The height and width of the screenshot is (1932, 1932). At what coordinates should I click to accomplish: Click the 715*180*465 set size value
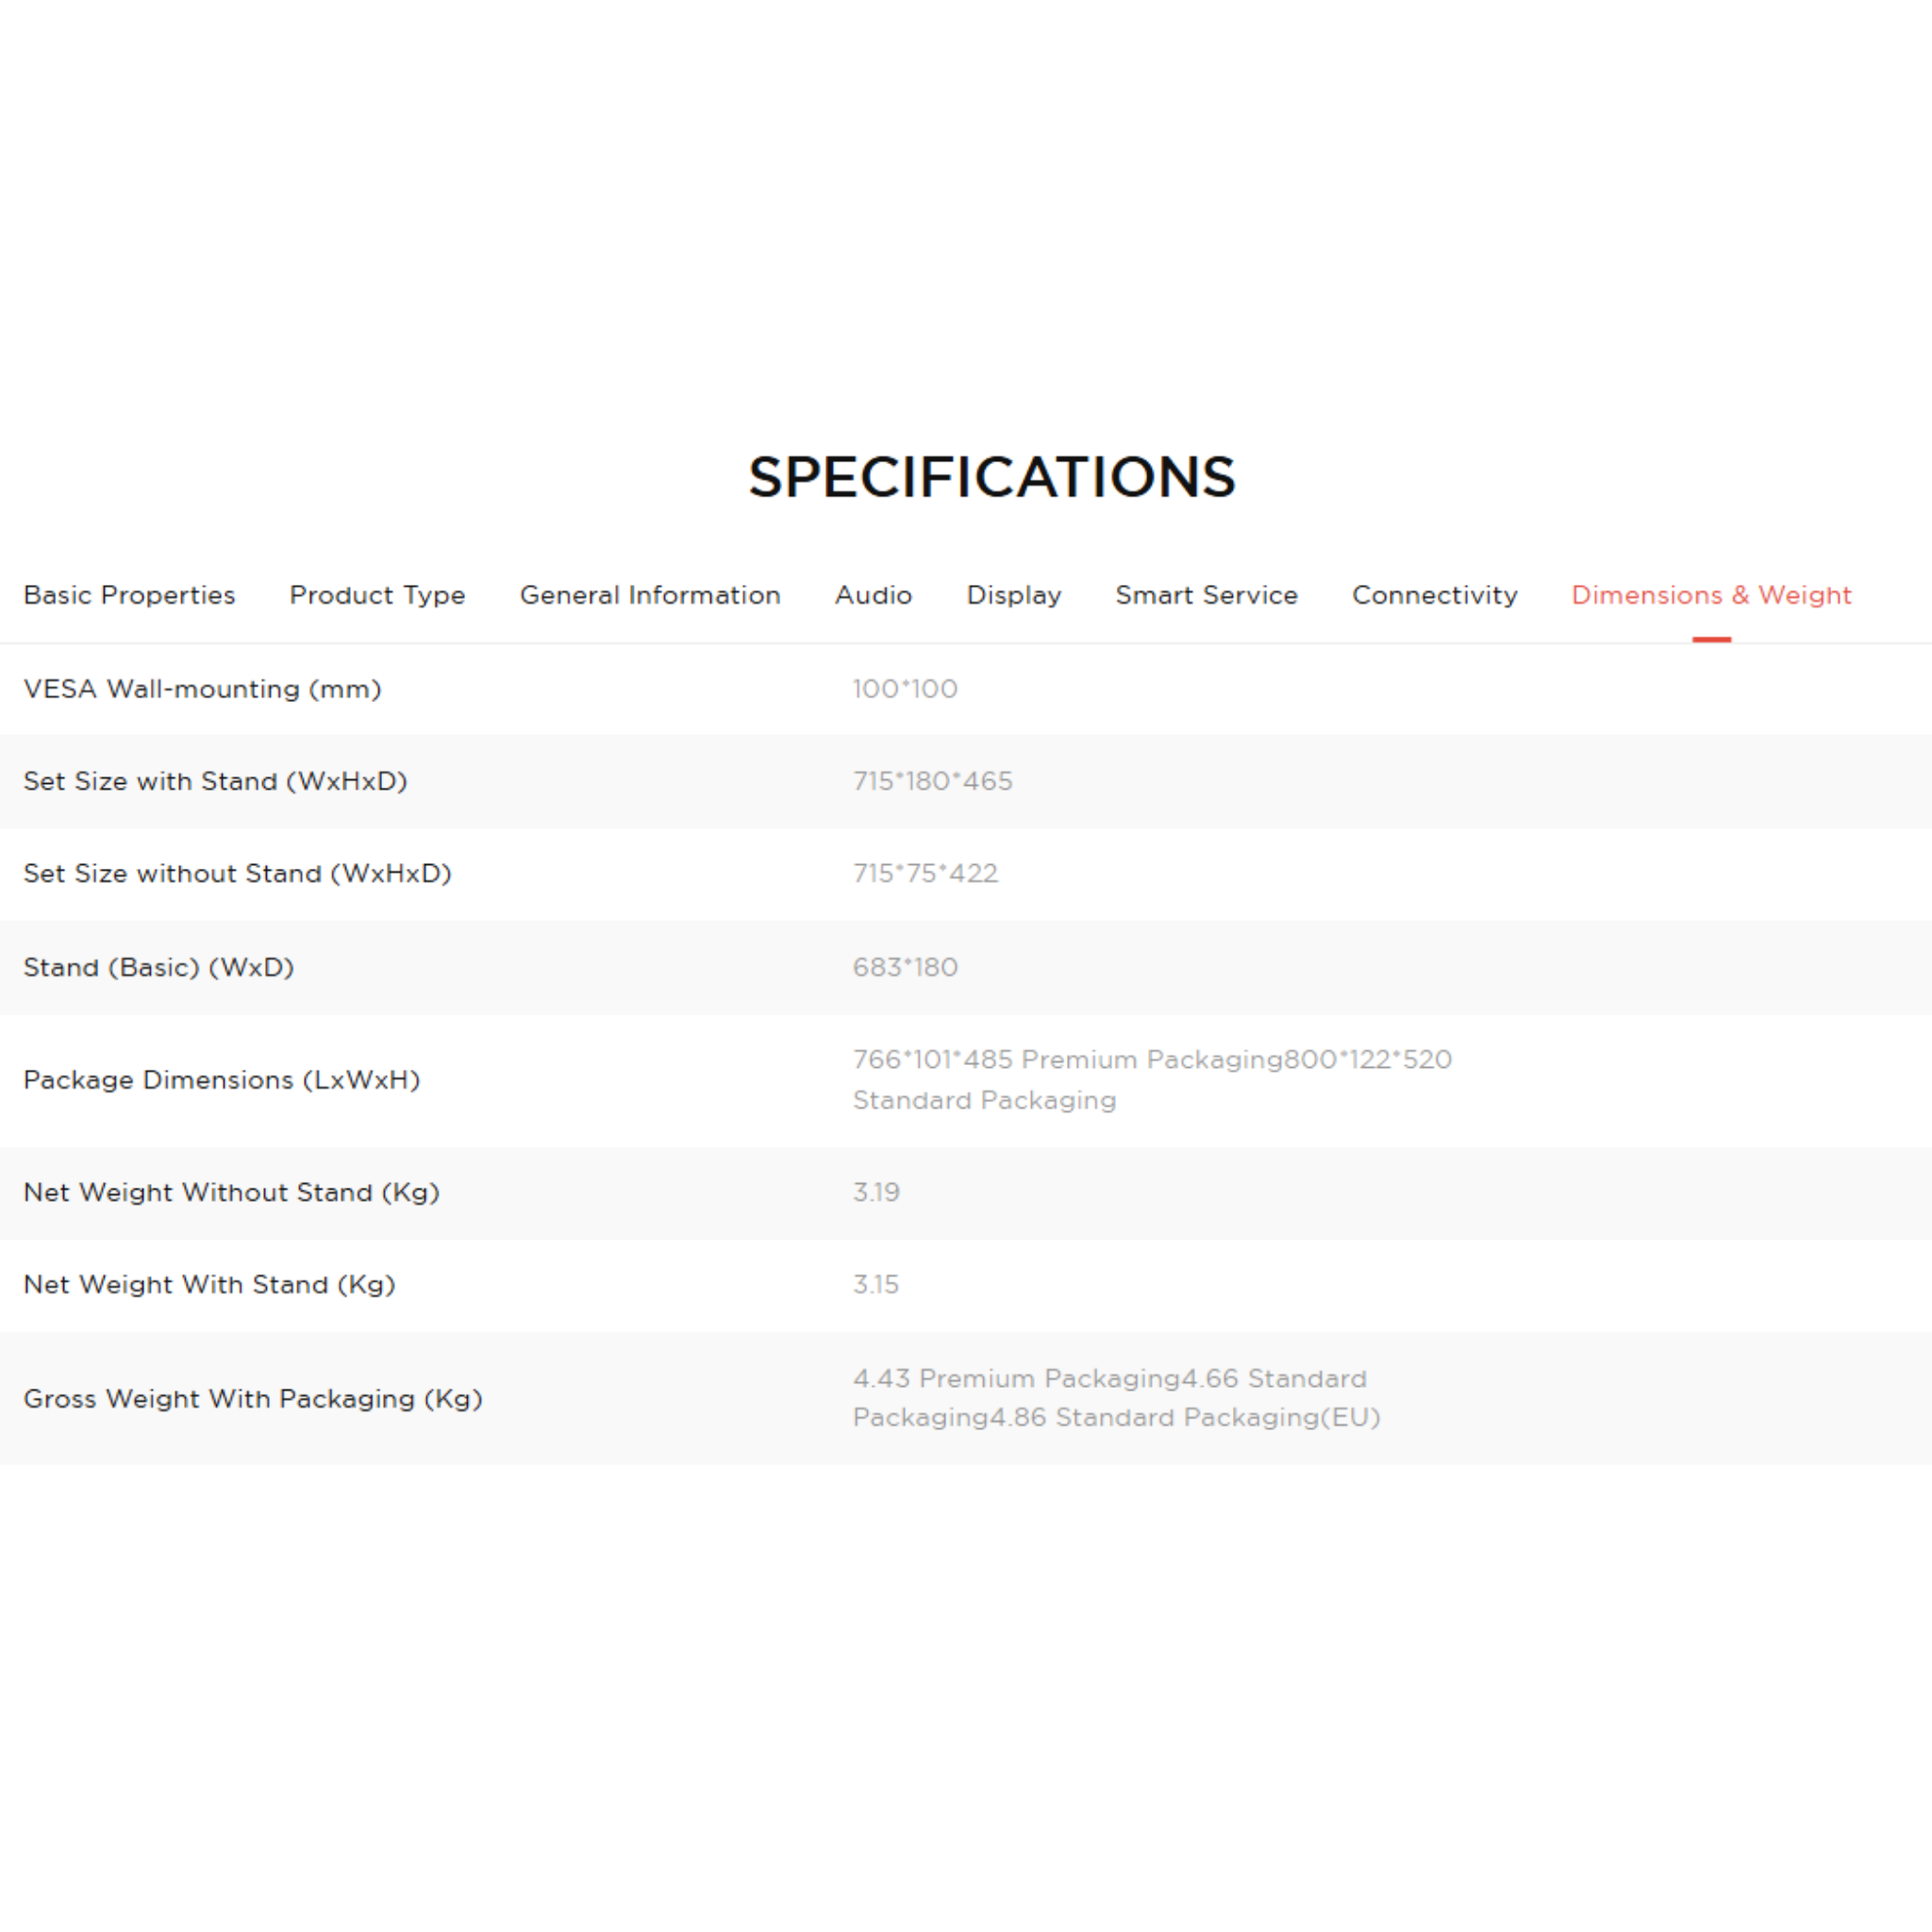(932, 781)
